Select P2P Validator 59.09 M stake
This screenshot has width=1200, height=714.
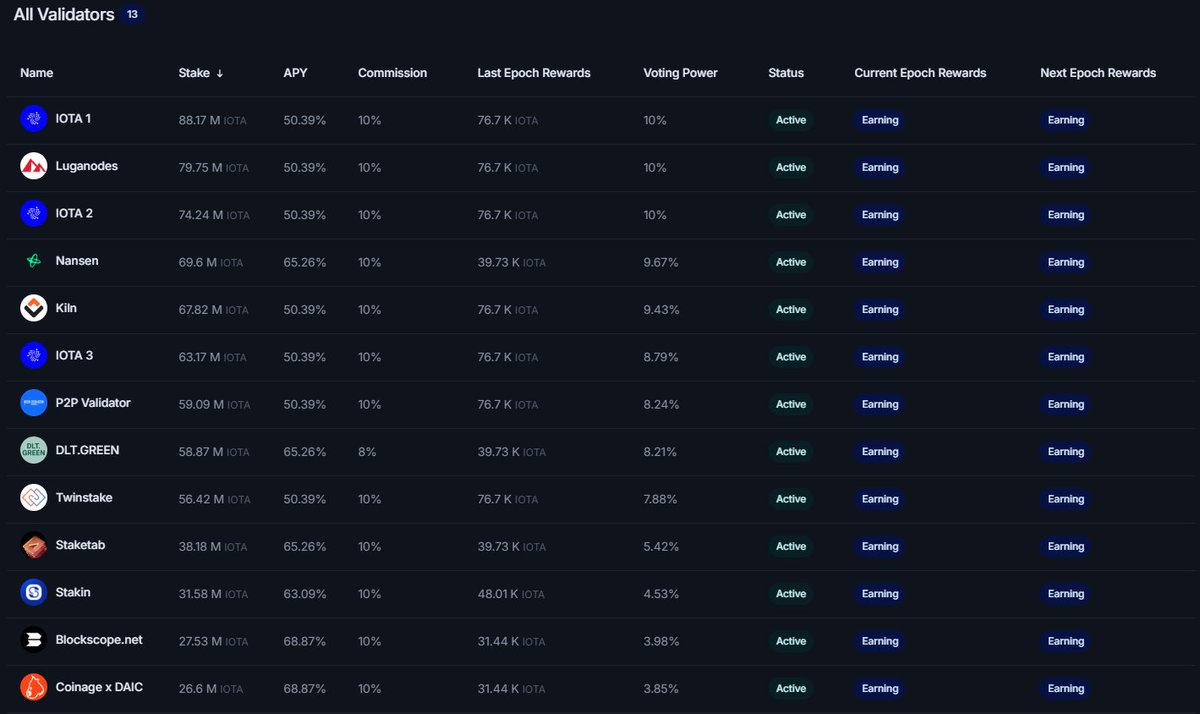(214, 405)
